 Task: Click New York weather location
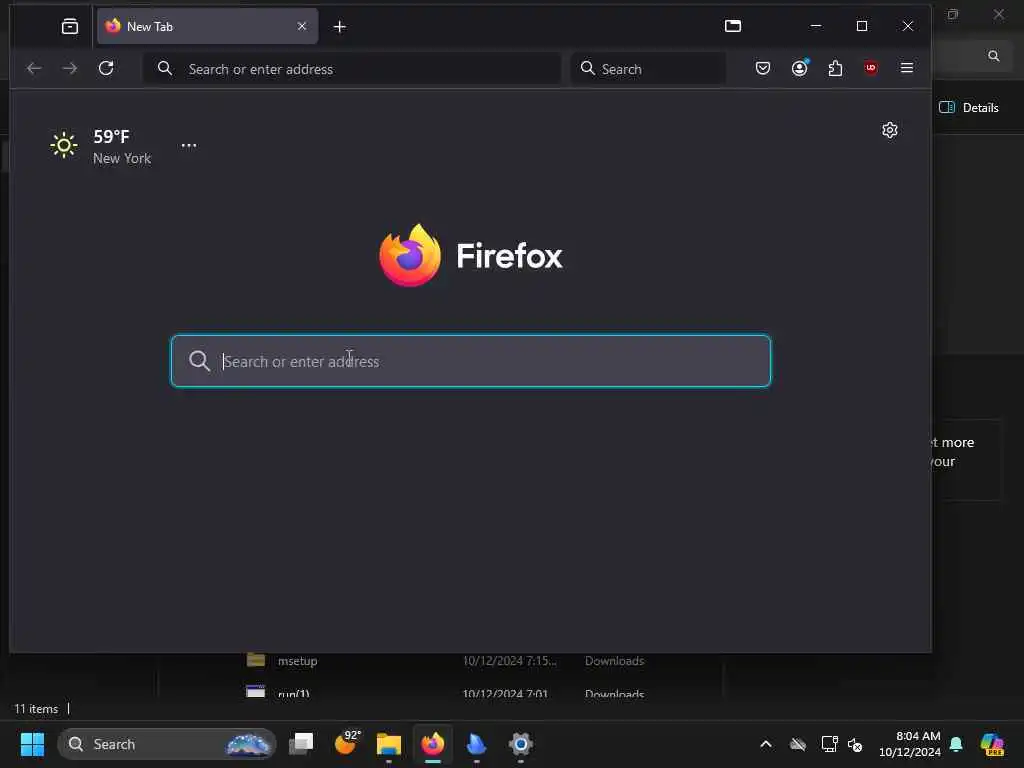click(x=122, y=159)
